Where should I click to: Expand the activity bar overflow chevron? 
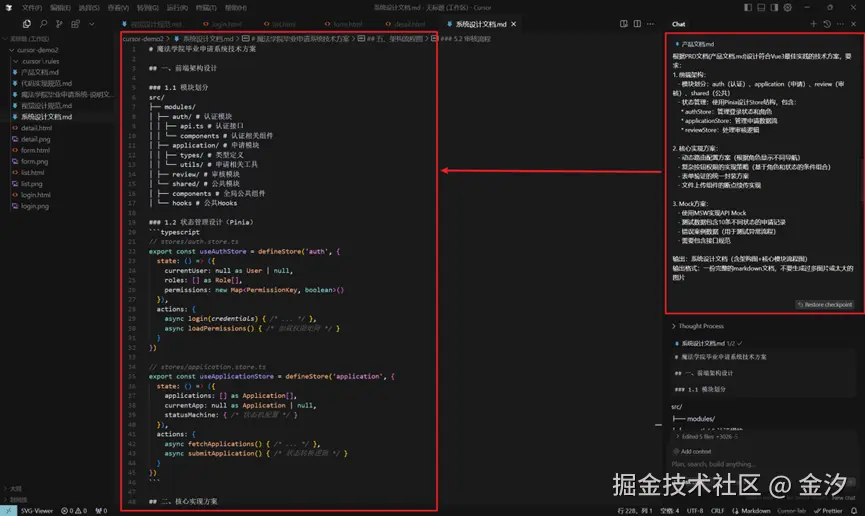tap(92, 24)
